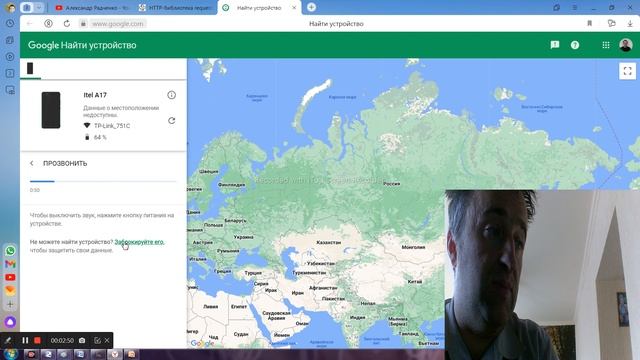
Task: Click the Google logo on the map
Action: point(202,343)
